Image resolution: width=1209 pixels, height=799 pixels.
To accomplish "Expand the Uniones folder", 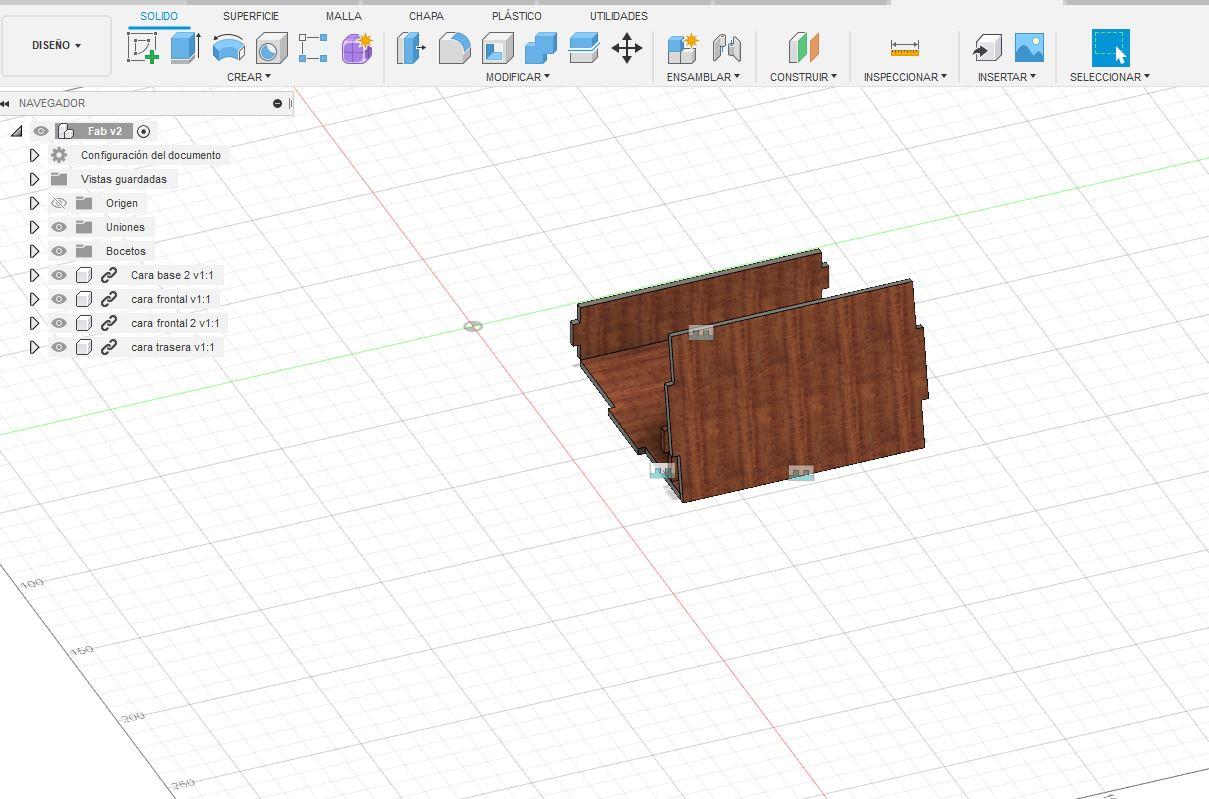I will [x=34, y=227].
